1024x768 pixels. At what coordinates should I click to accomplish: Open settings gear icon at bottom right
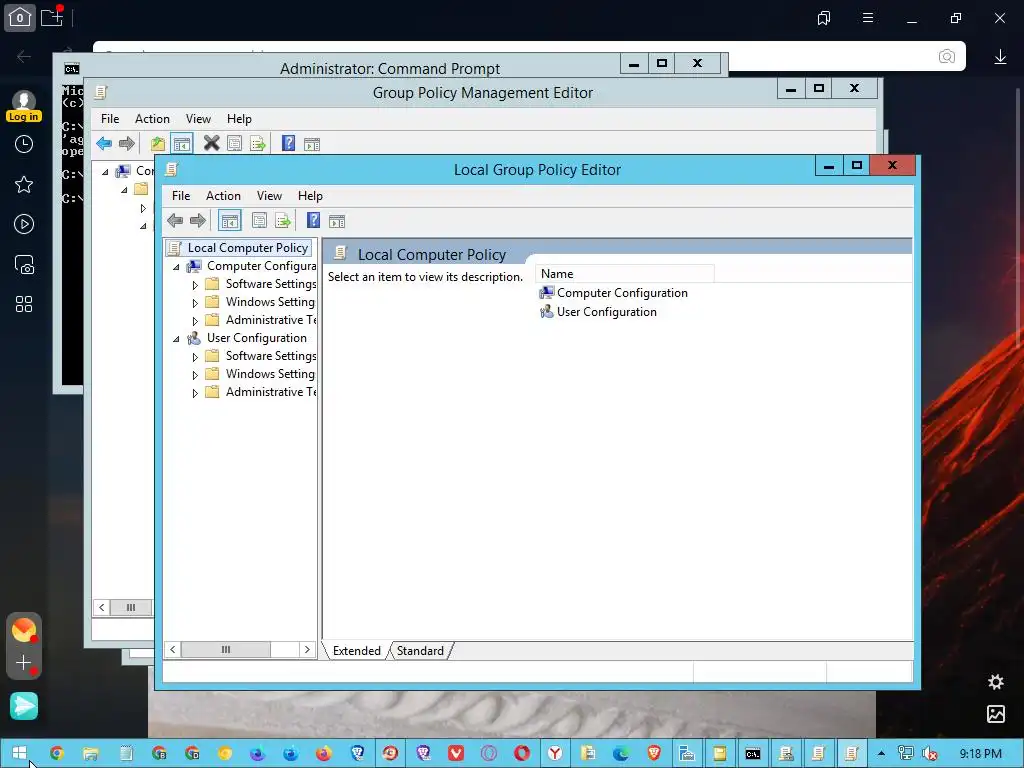coord(996,682)
